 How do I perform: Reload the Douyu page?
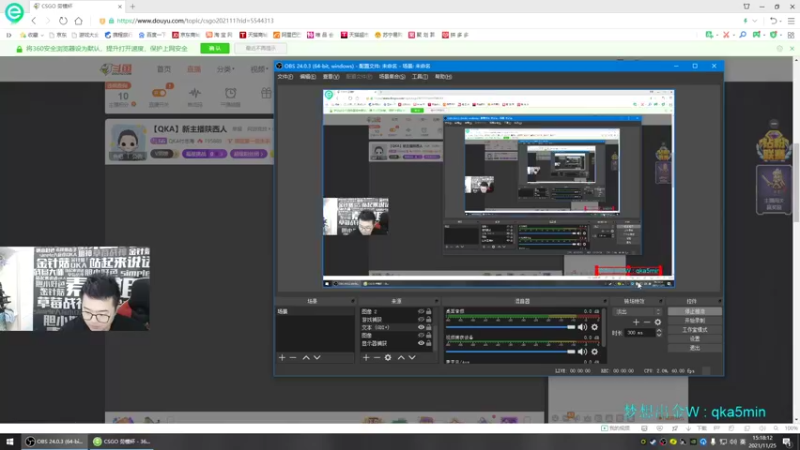[x=63, y=21]
